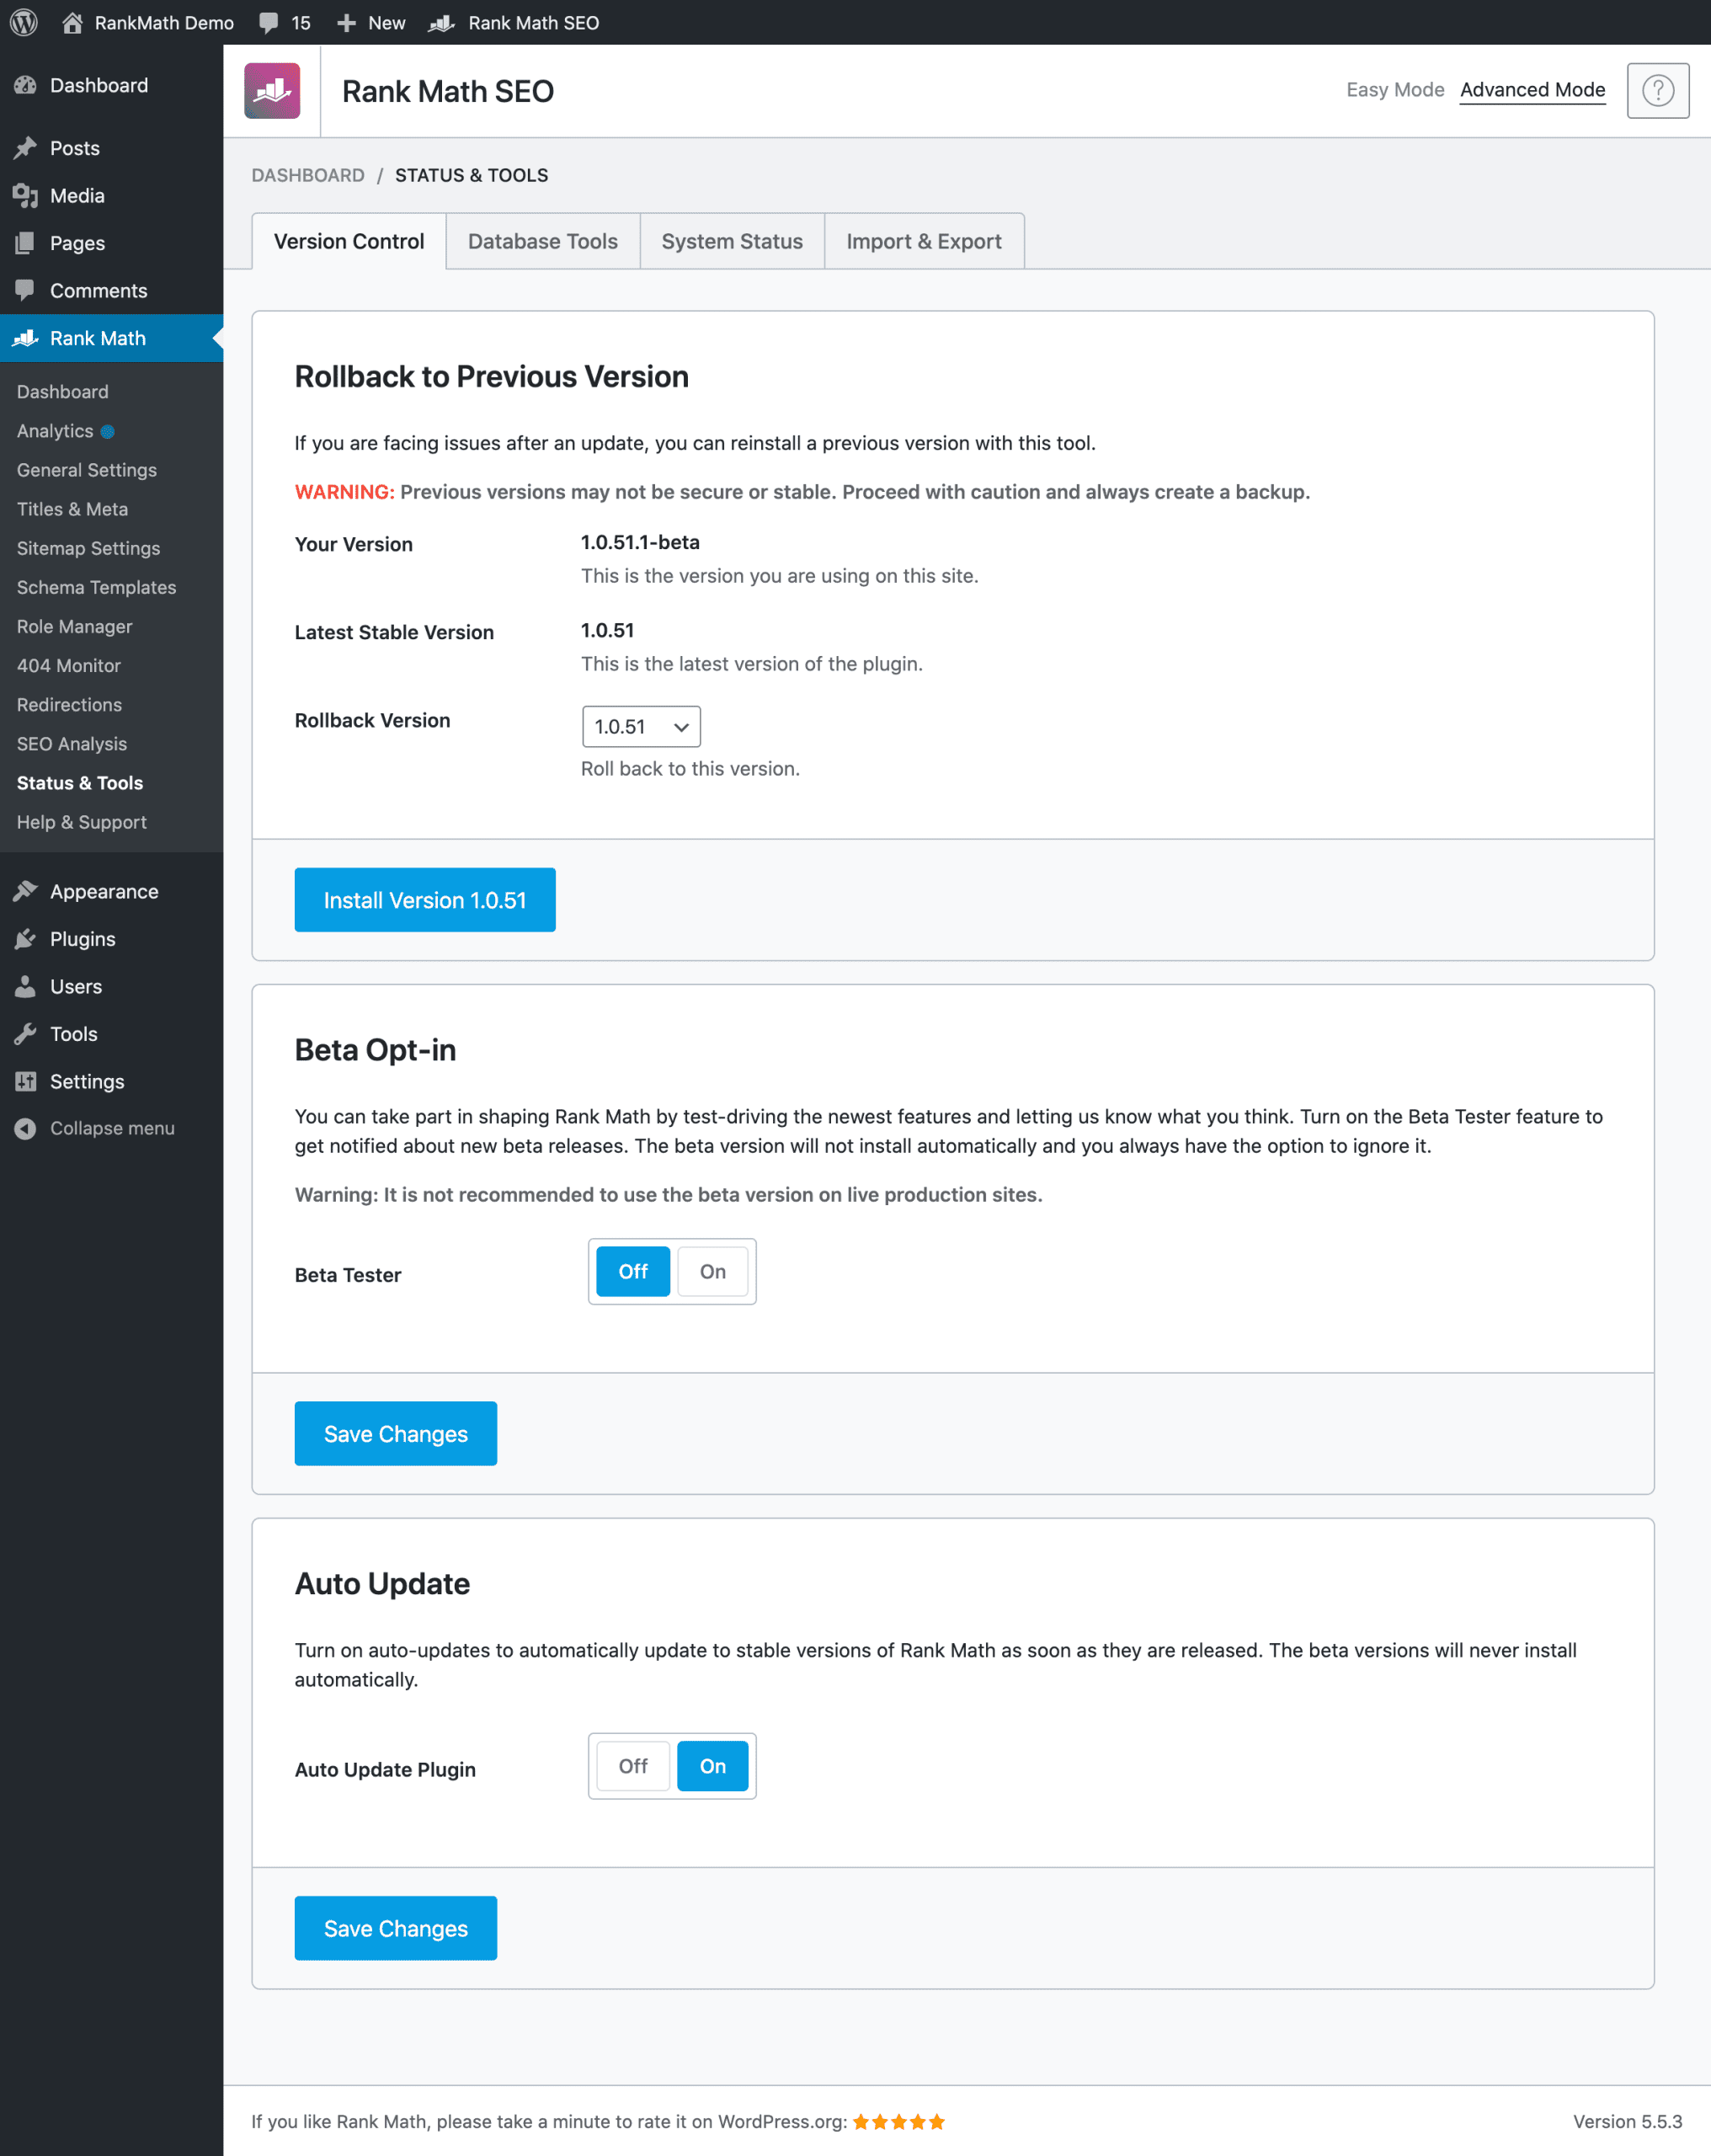Click the Version 5.5.3 footer text

[x=1627, y=2121]
